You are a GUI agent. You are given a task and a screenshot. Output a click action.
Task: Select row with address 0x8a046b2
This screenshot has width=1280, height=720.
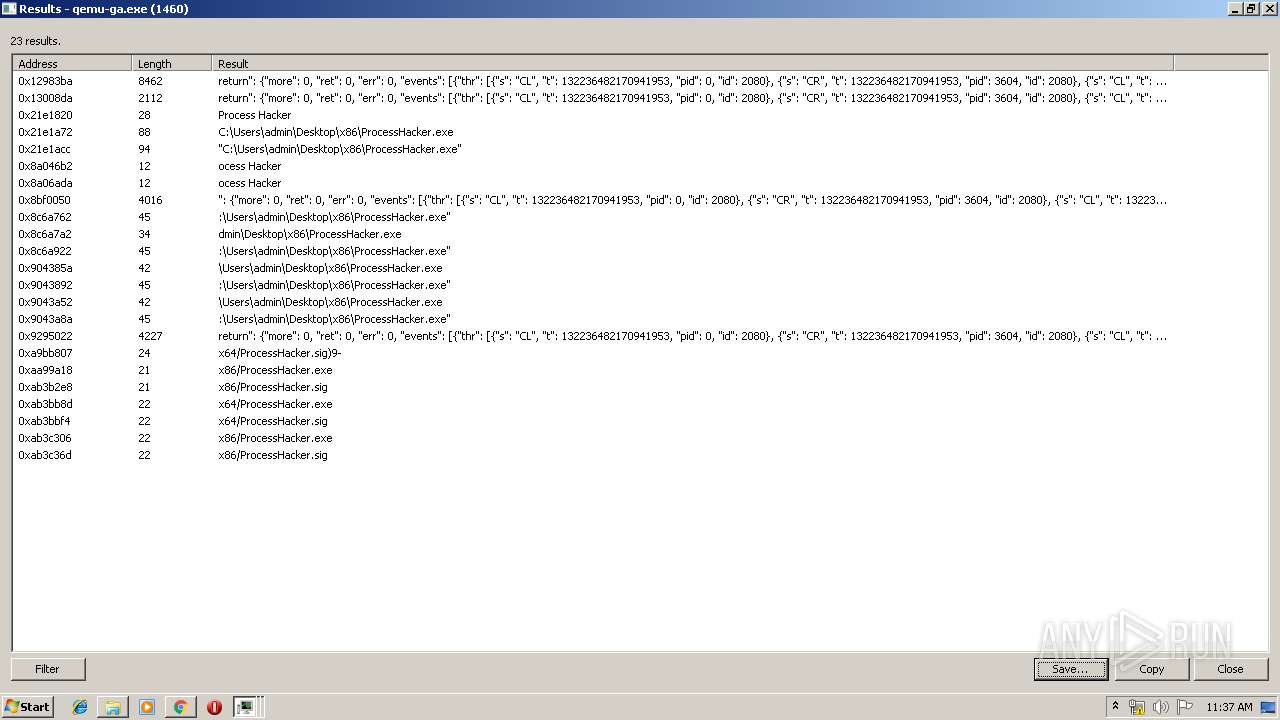(x=593, y=166)
